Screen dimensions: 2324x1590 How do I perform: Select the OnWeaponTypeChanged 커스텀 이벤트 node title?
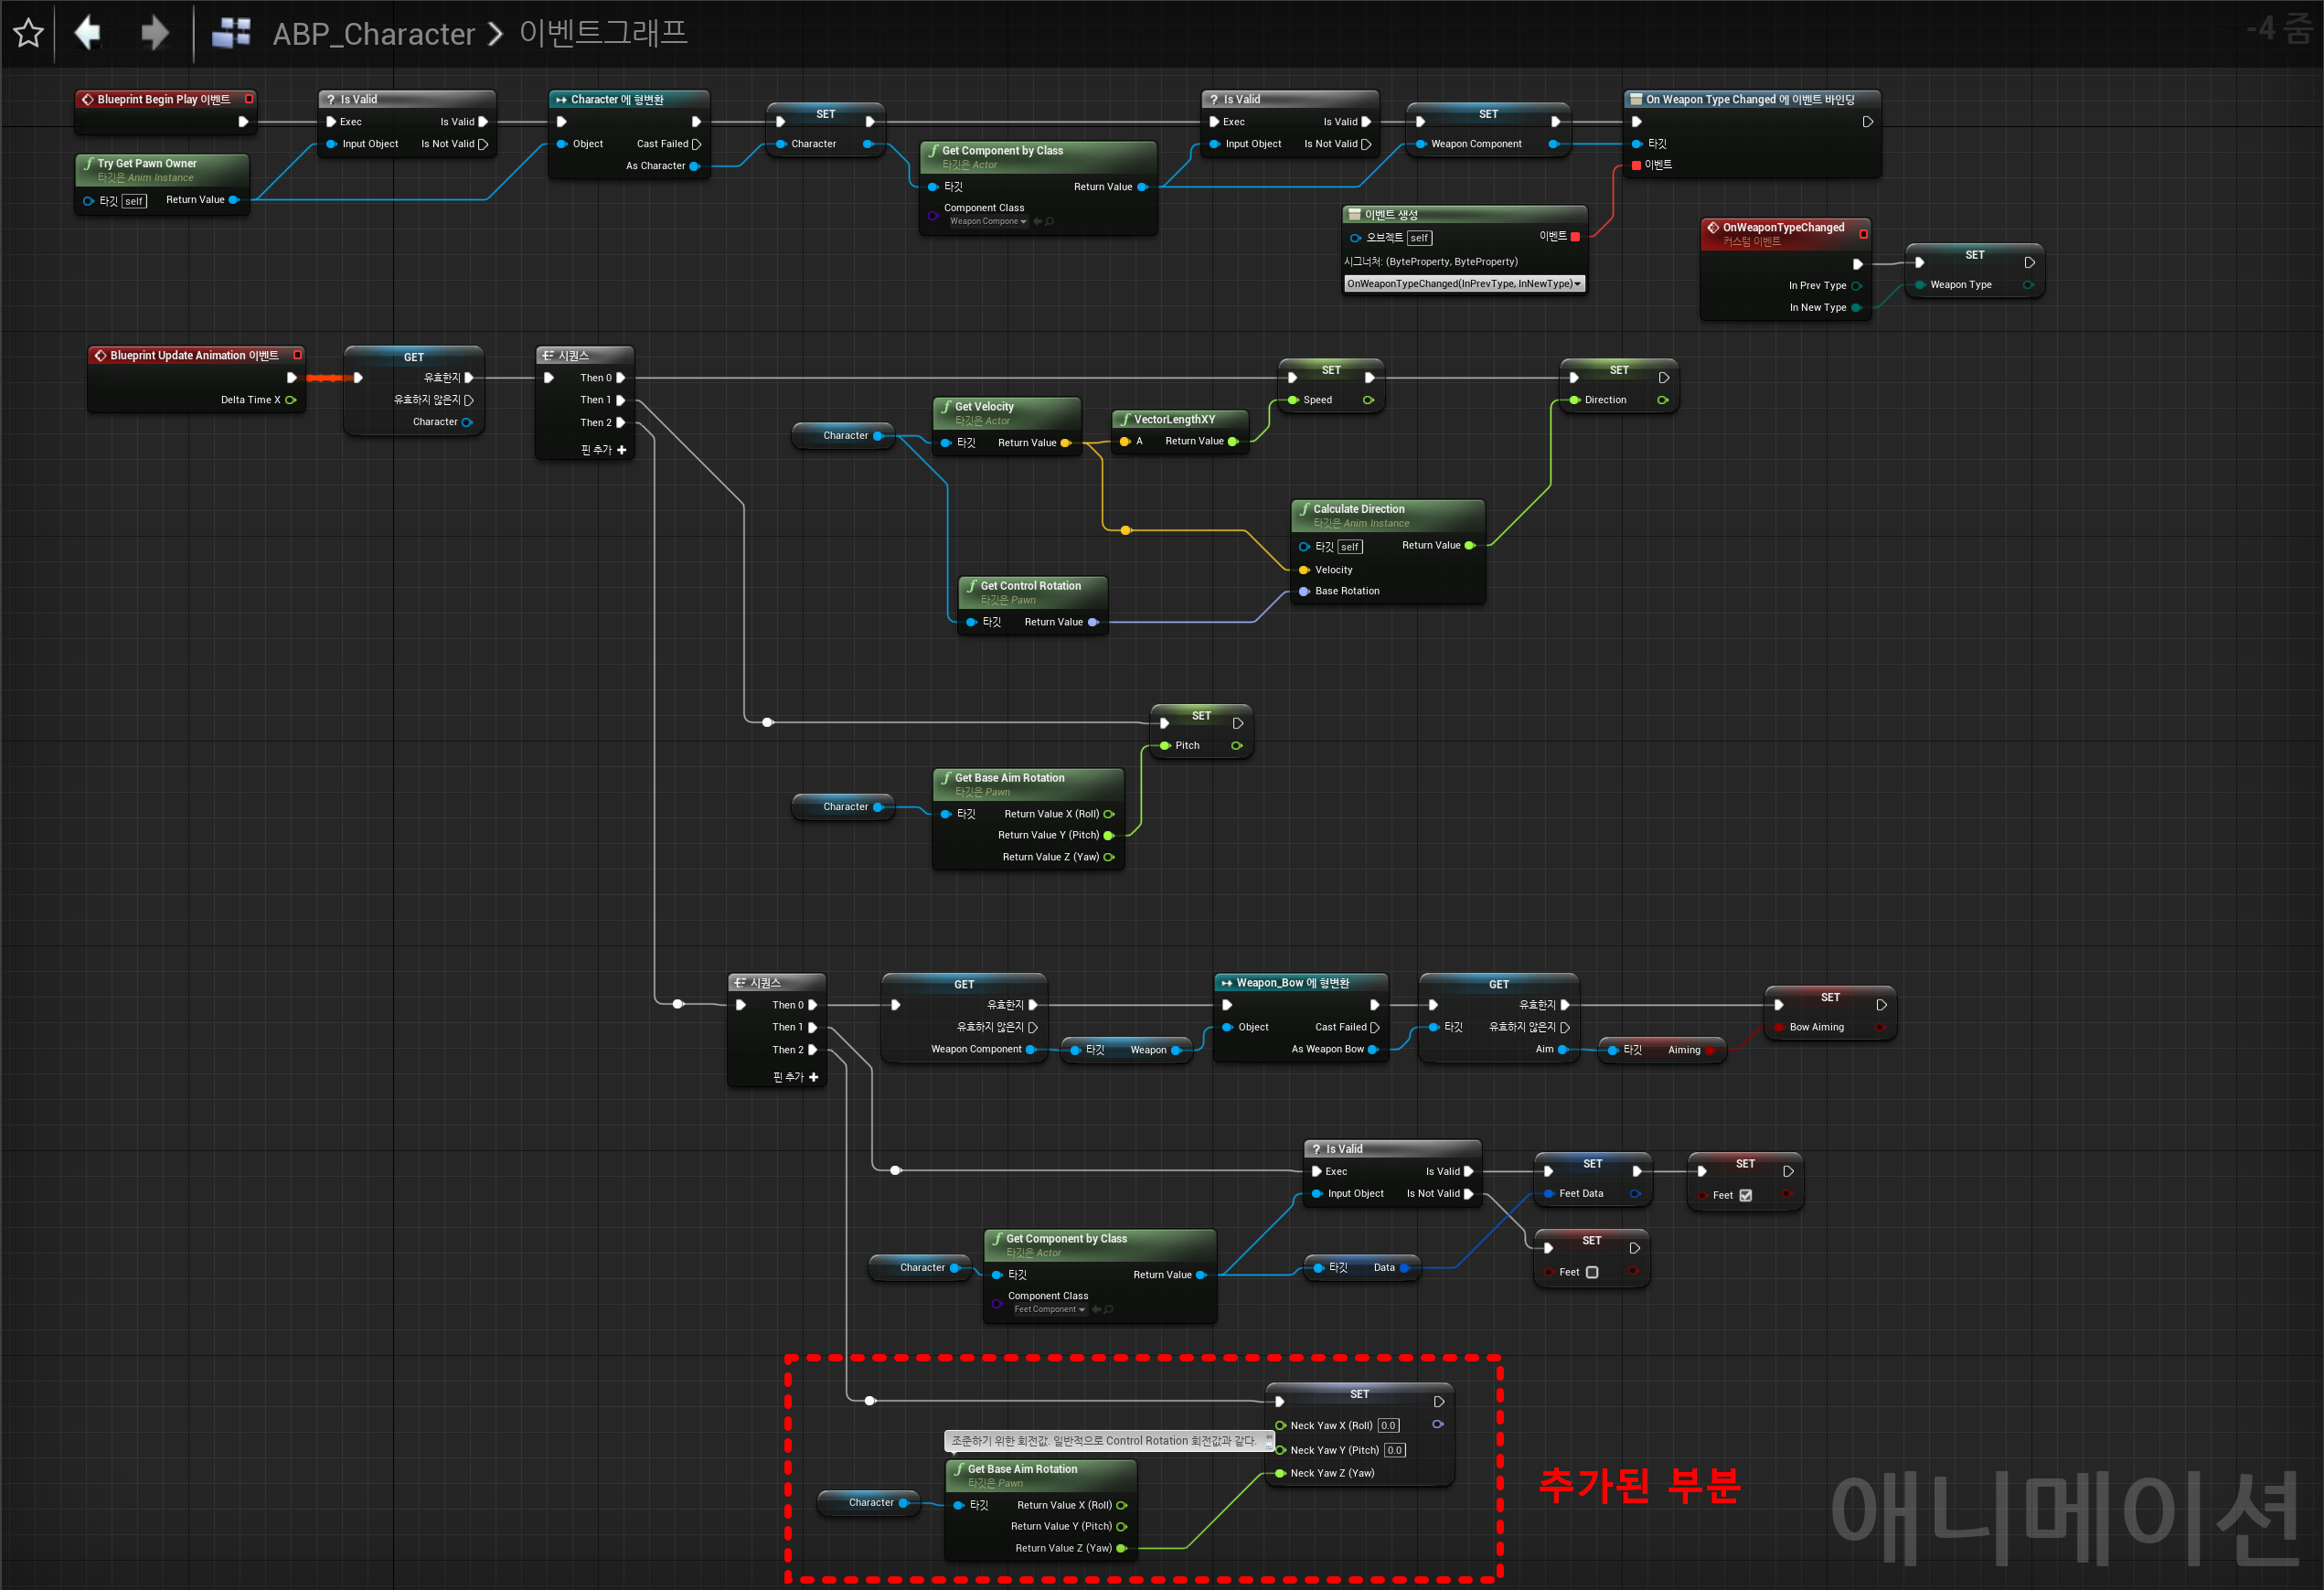click(1783, 228)
